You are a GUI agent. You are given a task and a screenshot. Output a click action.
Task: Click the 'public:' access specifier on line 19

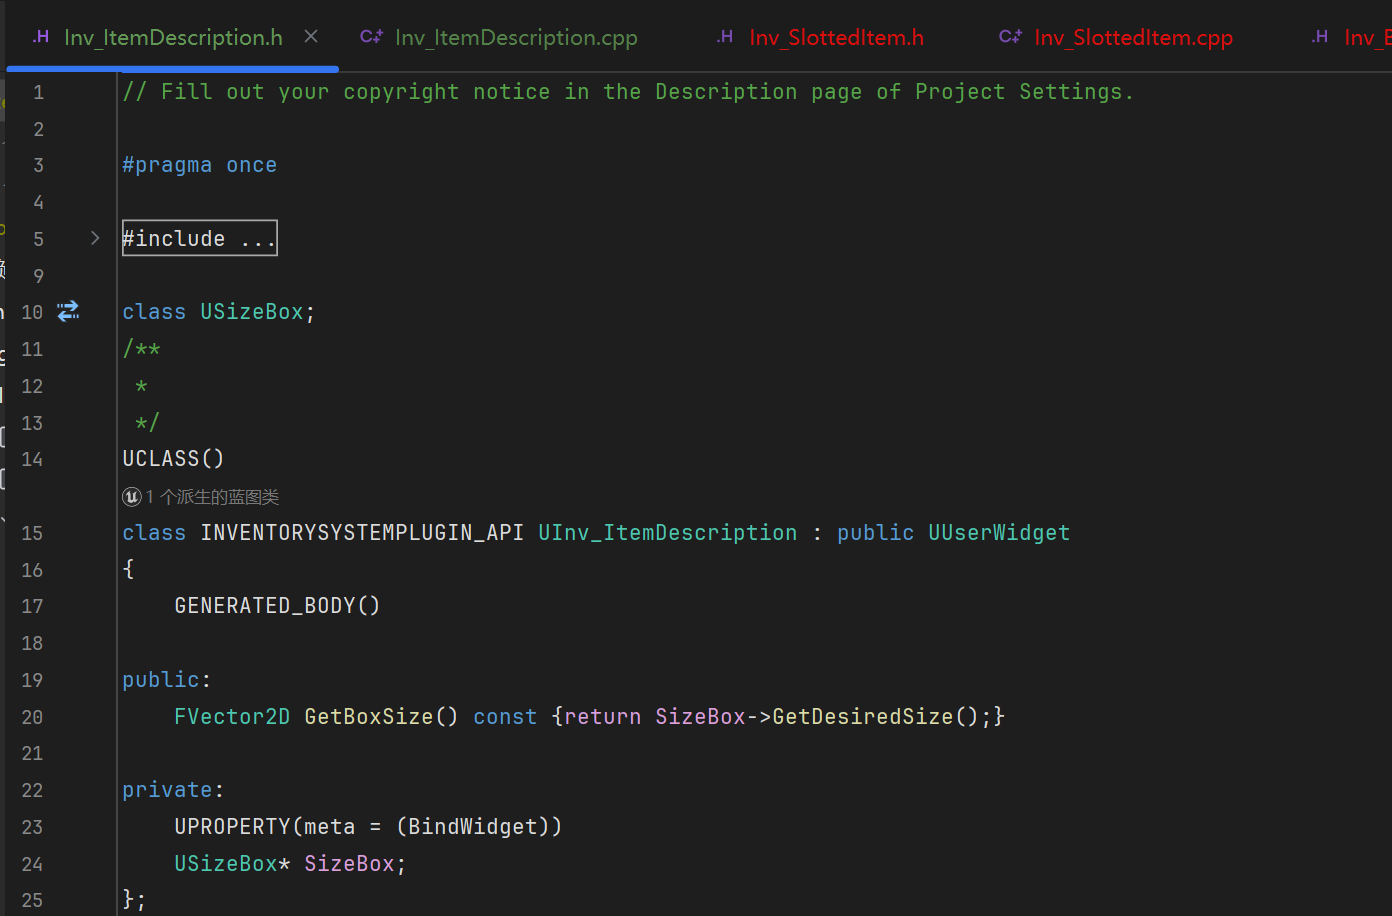coord(166,680)
